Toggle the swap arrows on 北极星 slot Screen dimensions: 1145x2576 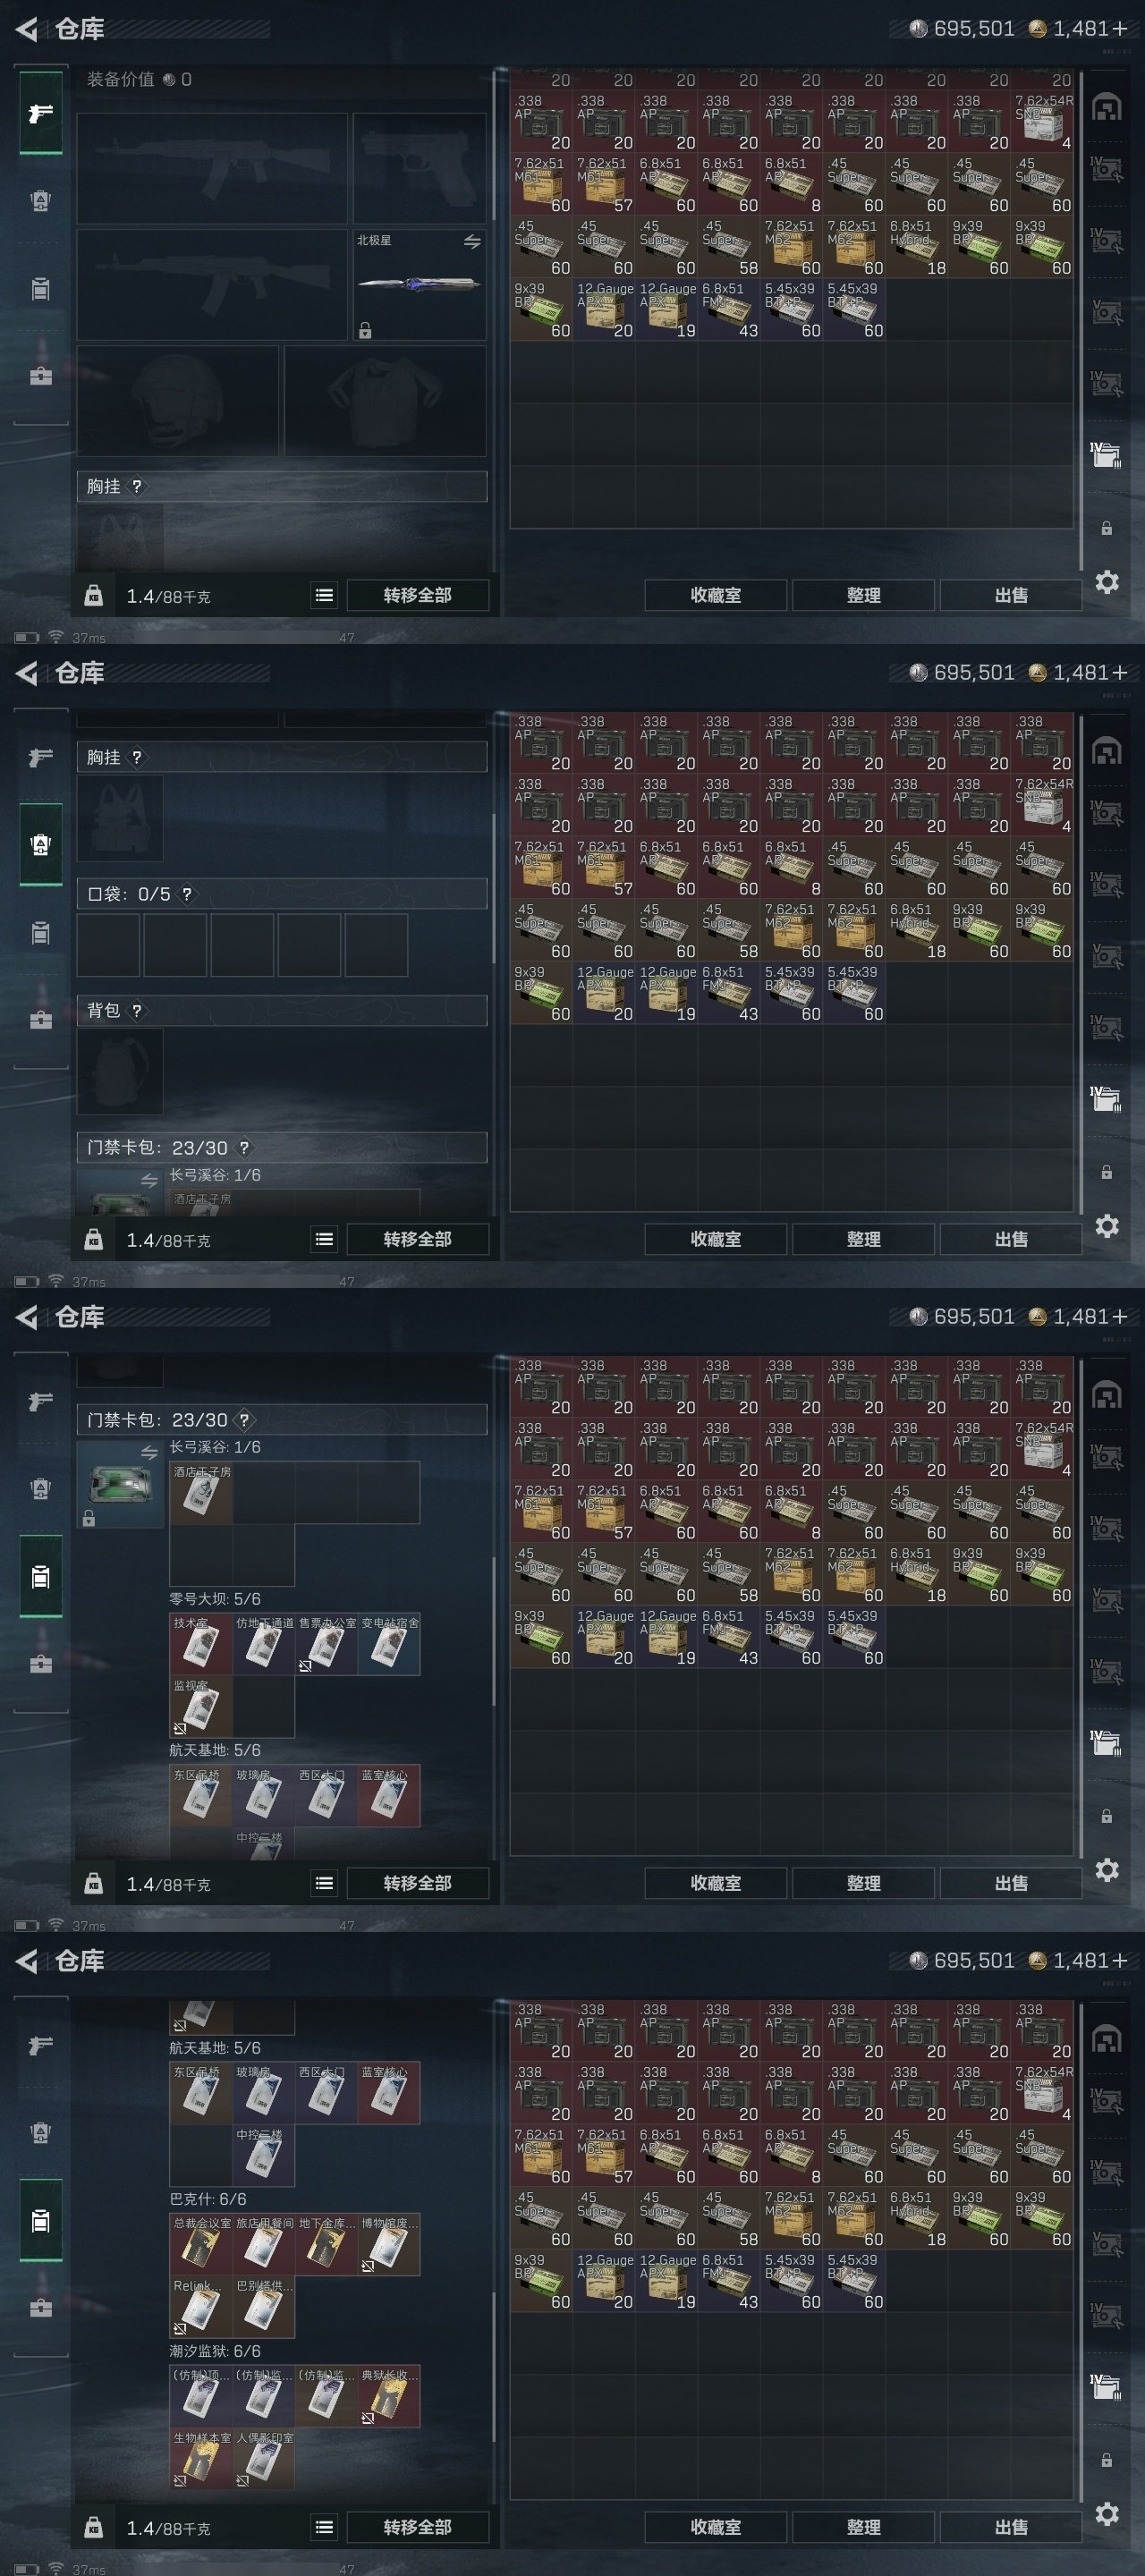coord(472,241)
